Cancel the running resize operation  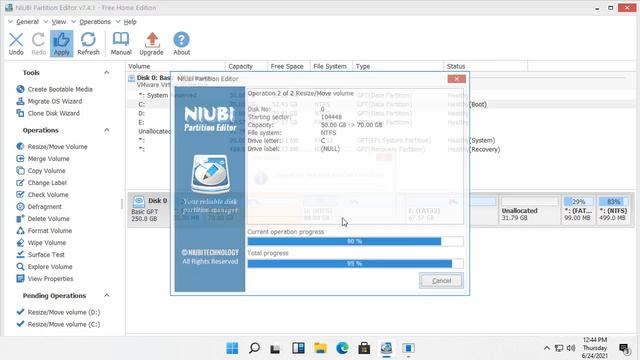441,281
